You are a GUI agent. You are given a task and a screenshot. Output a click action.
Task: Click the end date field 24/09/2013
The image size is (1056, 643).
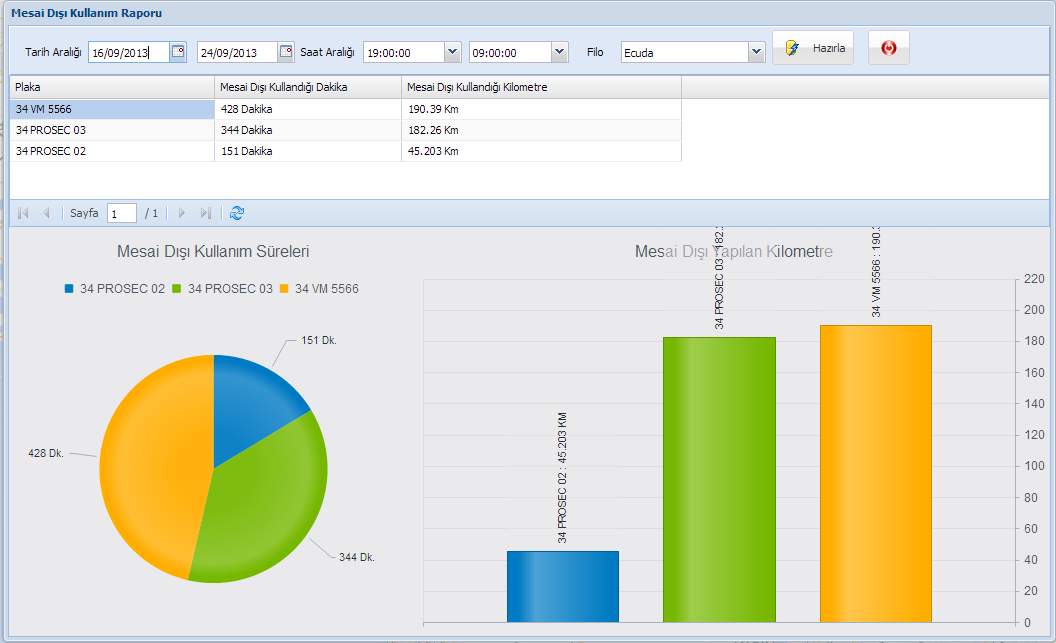tap(237, 53)
